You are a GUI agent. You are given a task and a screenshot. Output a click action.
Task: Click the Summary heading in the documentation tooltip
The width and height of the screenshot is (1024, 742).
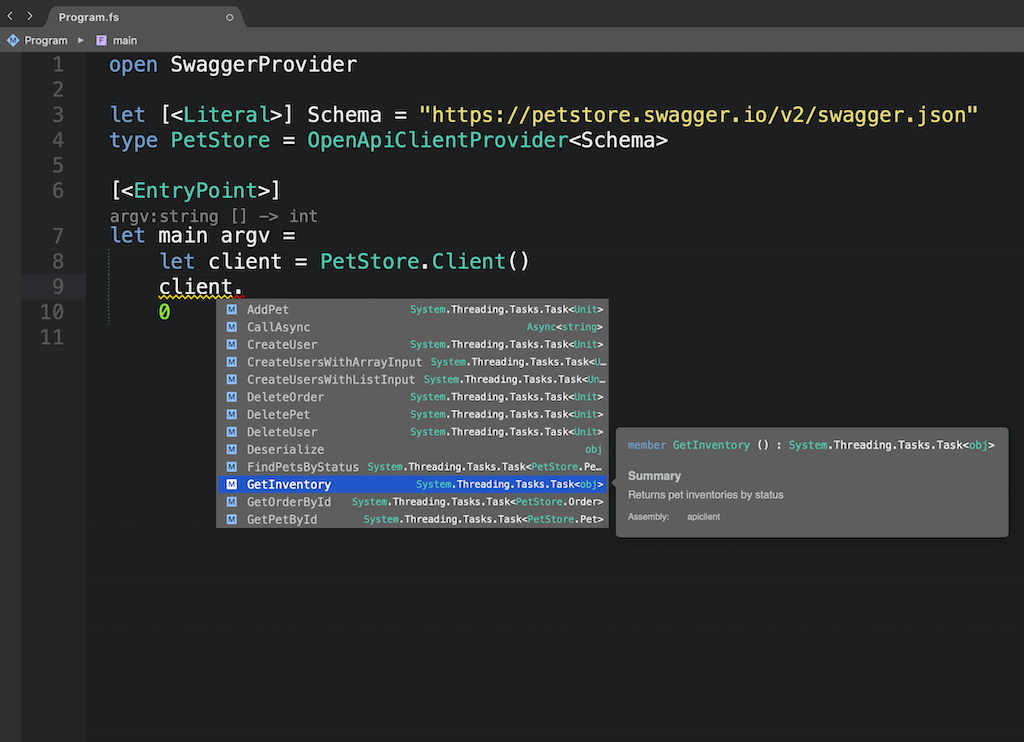[x=654, y=476]
